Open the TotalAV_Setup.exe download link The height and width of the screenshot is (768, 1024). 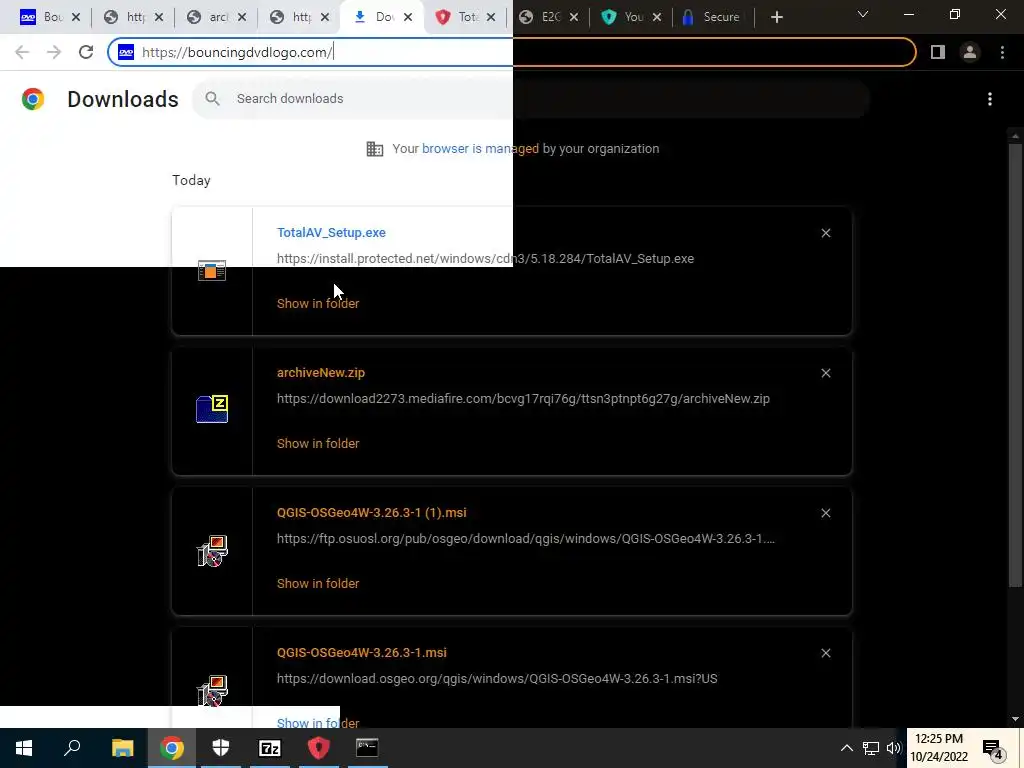(331, 232)
